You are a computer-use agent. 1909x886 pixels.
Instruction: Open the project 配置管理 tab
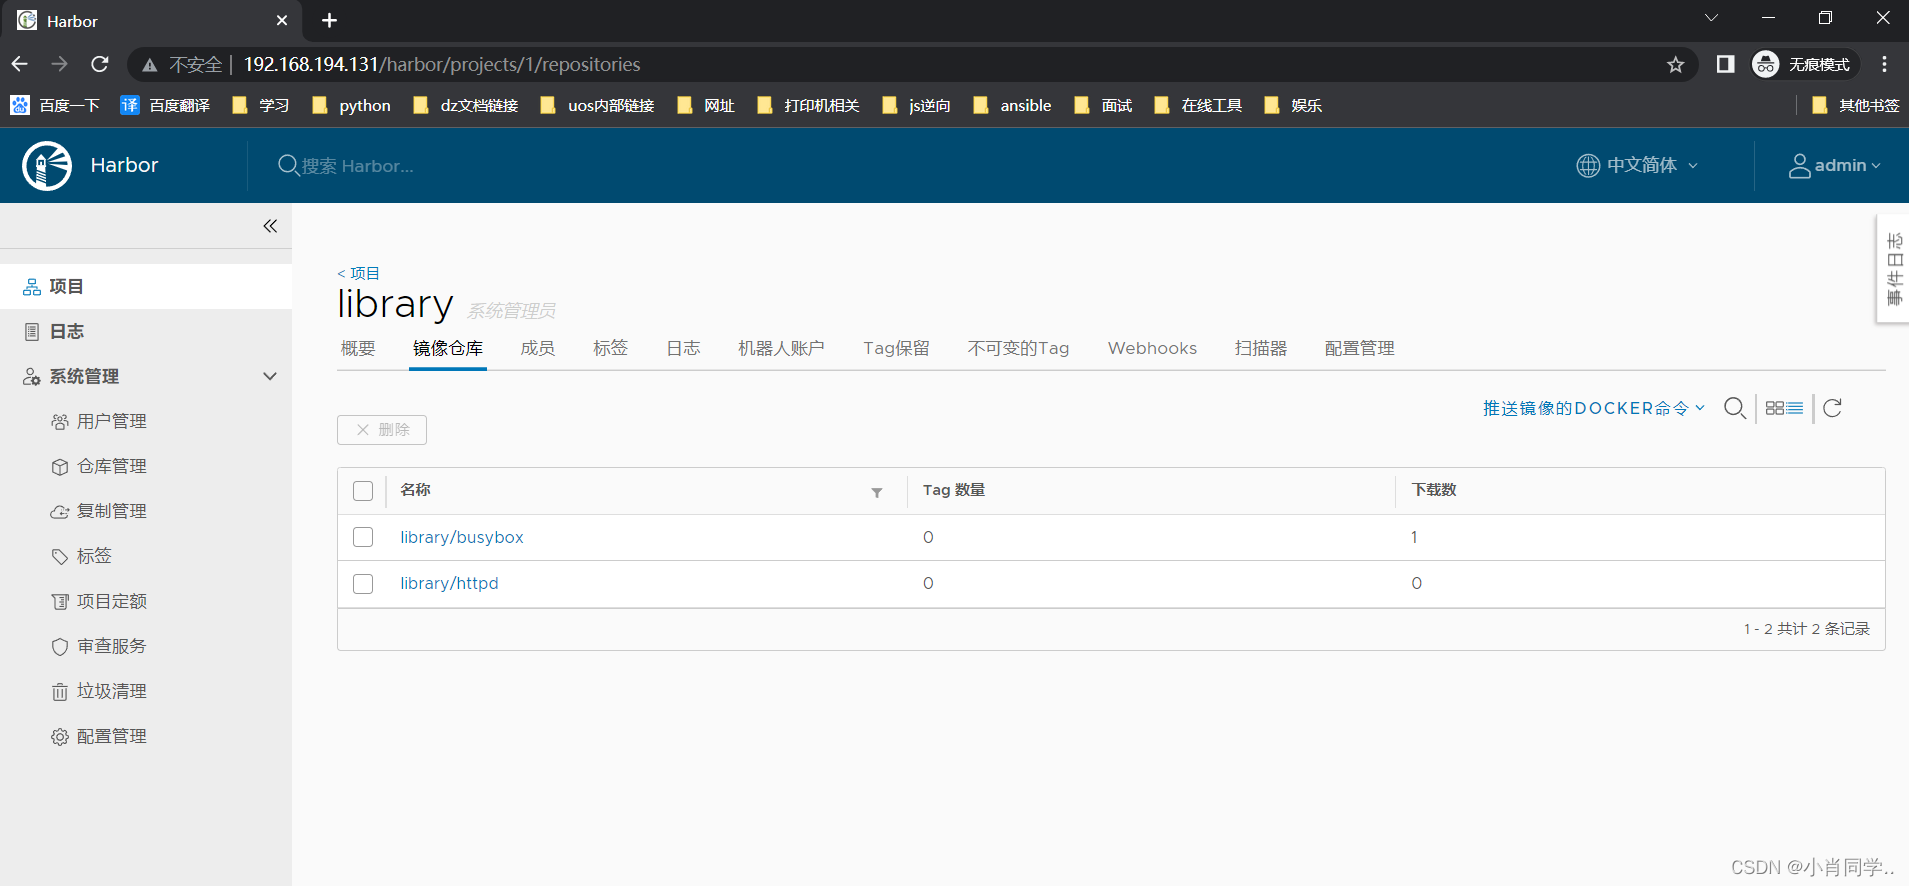point(1359,348)
